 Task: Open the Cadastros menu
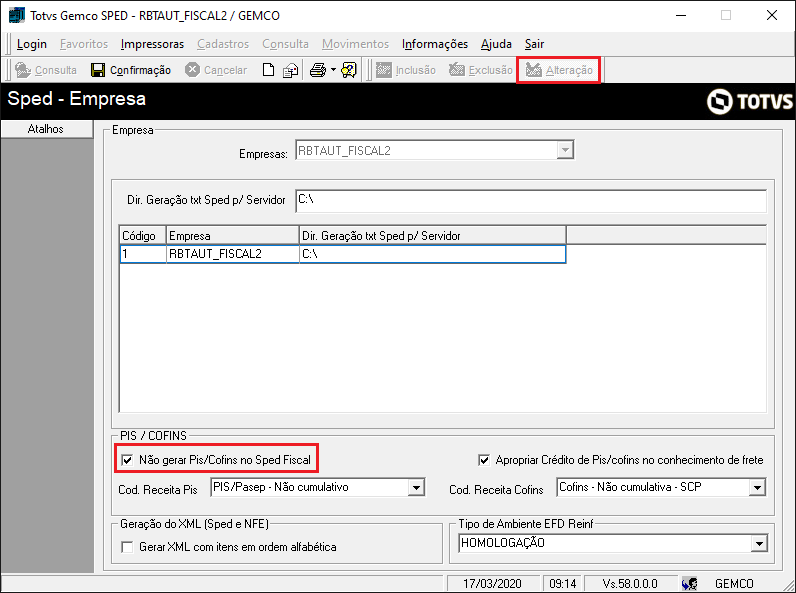pyautogui.click(x=223, y=44)
